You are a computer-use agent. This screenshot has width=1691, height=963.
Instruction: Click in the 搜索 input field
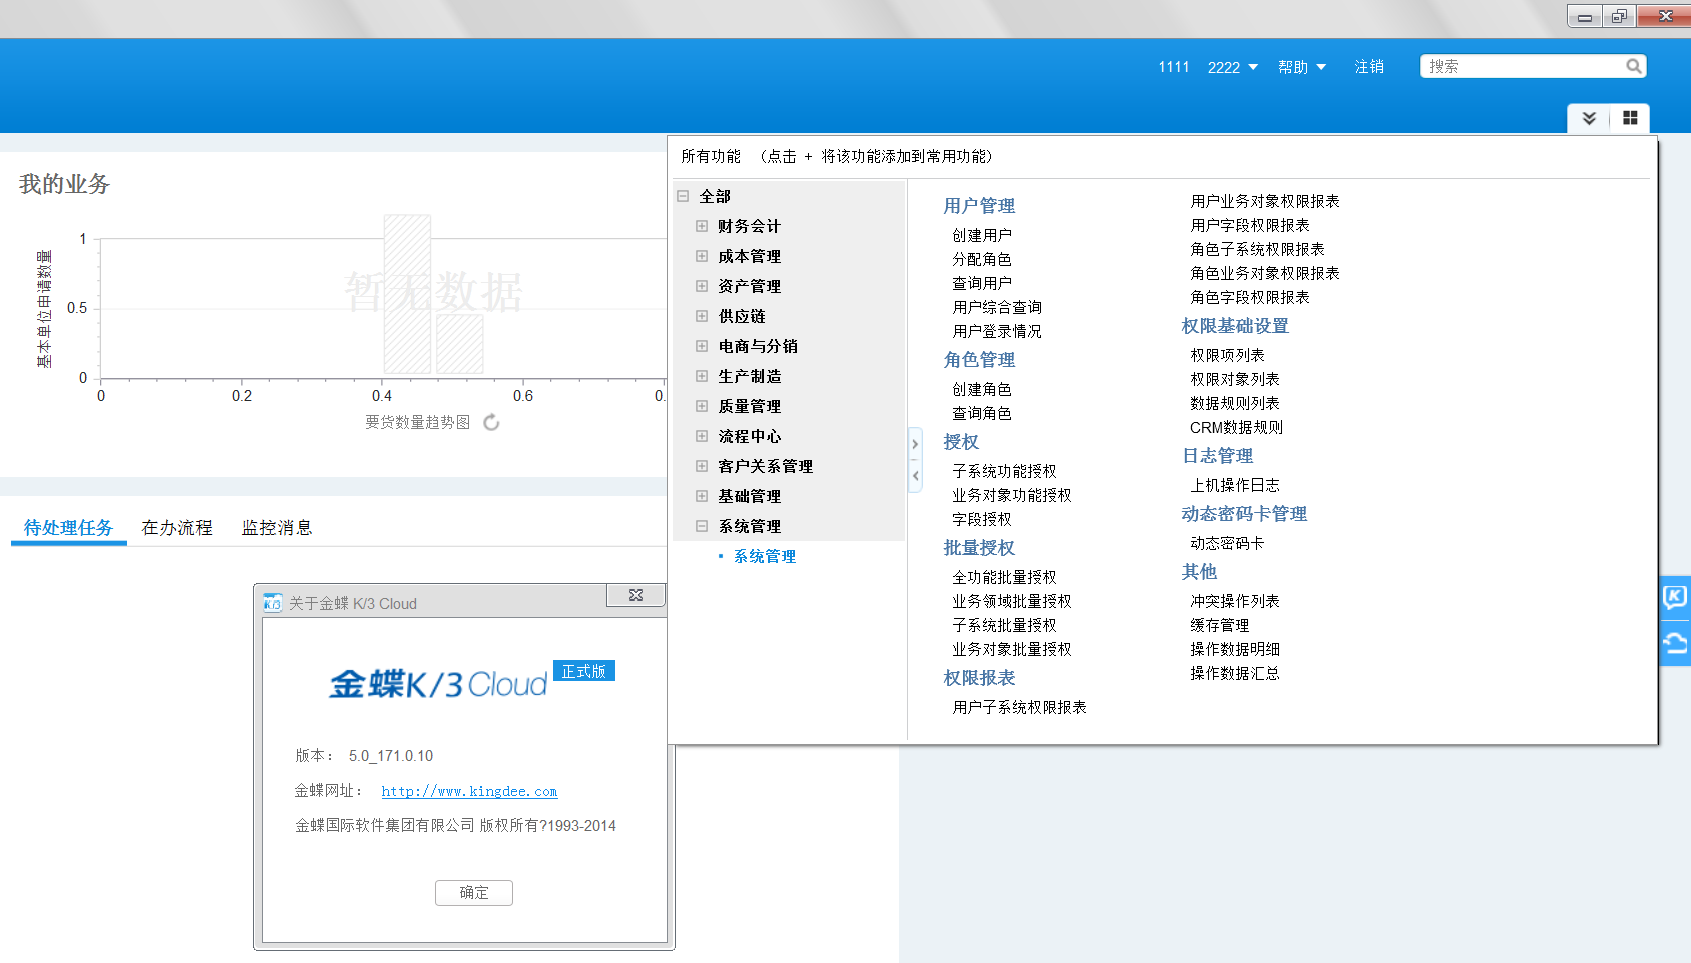[x=1520, y=67]
